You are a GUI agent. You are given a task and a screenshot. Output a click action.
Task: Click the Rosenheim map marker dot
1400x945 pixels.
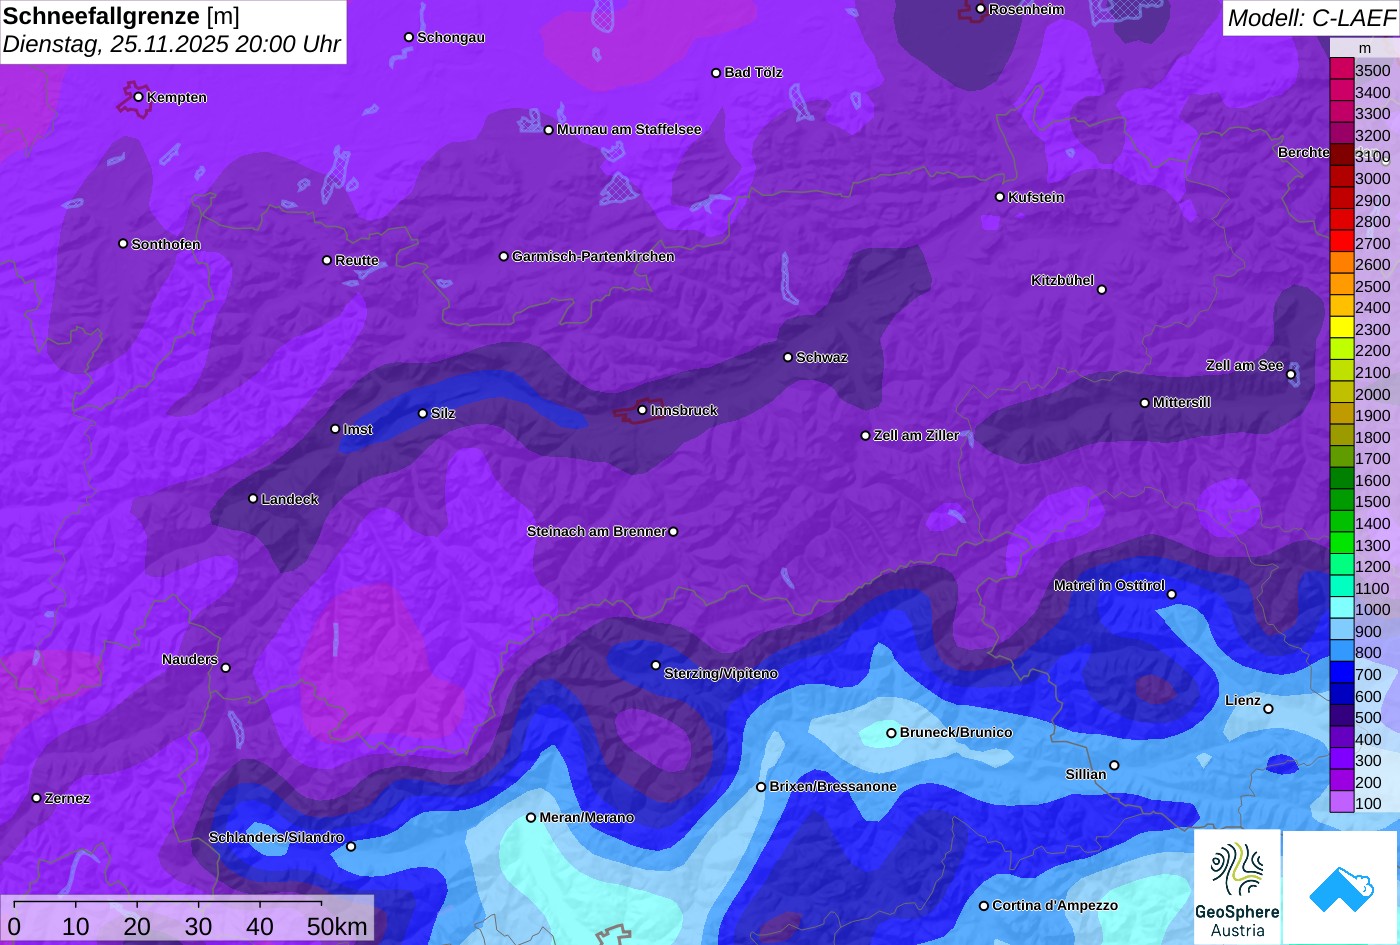(980, 9)
